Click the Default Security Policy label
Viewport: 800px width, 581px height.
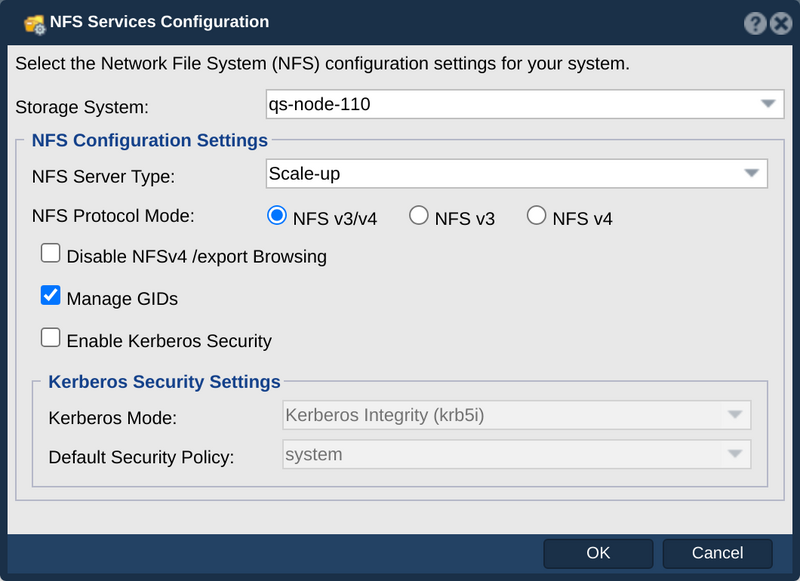click(141, 458)
